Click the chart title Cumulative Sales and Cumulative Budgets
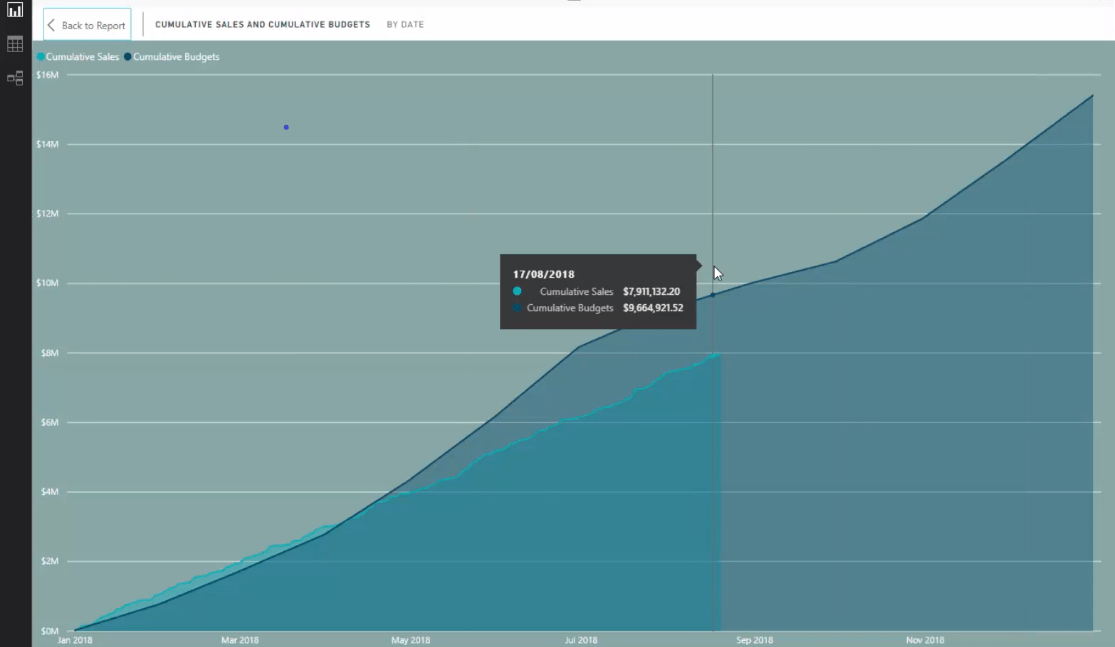The width and height of the screenshot is (1115, 647). coord(262,24)
